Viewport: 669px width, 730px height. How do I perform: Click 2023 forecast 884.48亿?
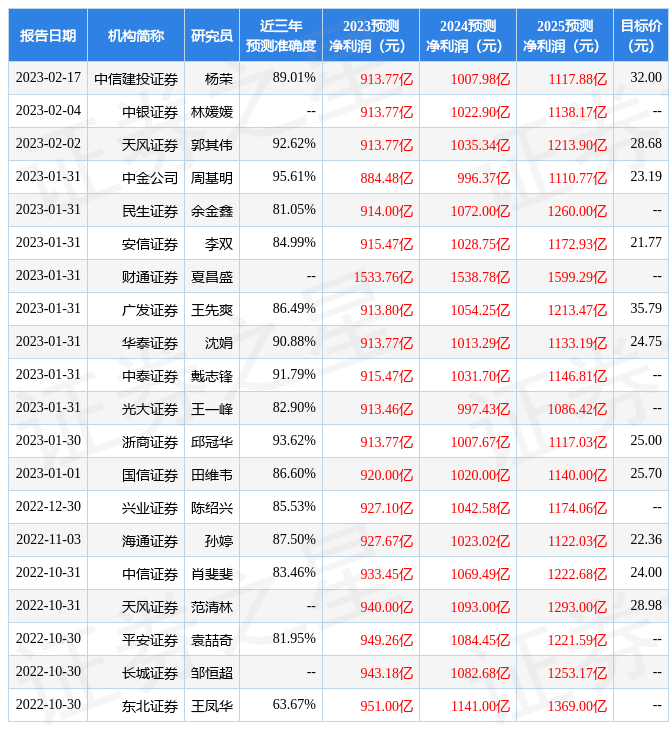click(386, 178)
